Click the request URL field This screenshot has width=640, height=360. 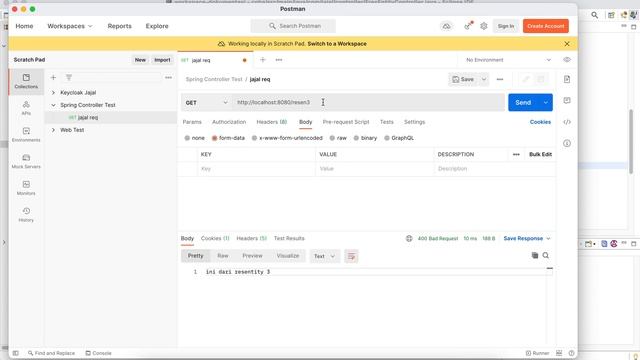coord(368,102)
